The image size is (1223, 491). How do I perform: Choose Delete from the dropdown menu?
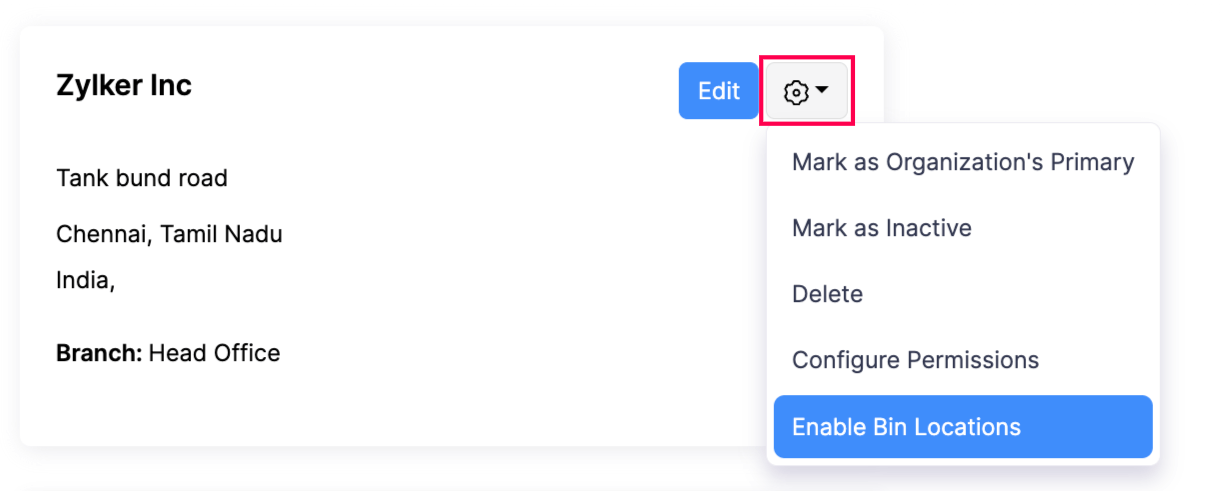click(x=827, y=294)
